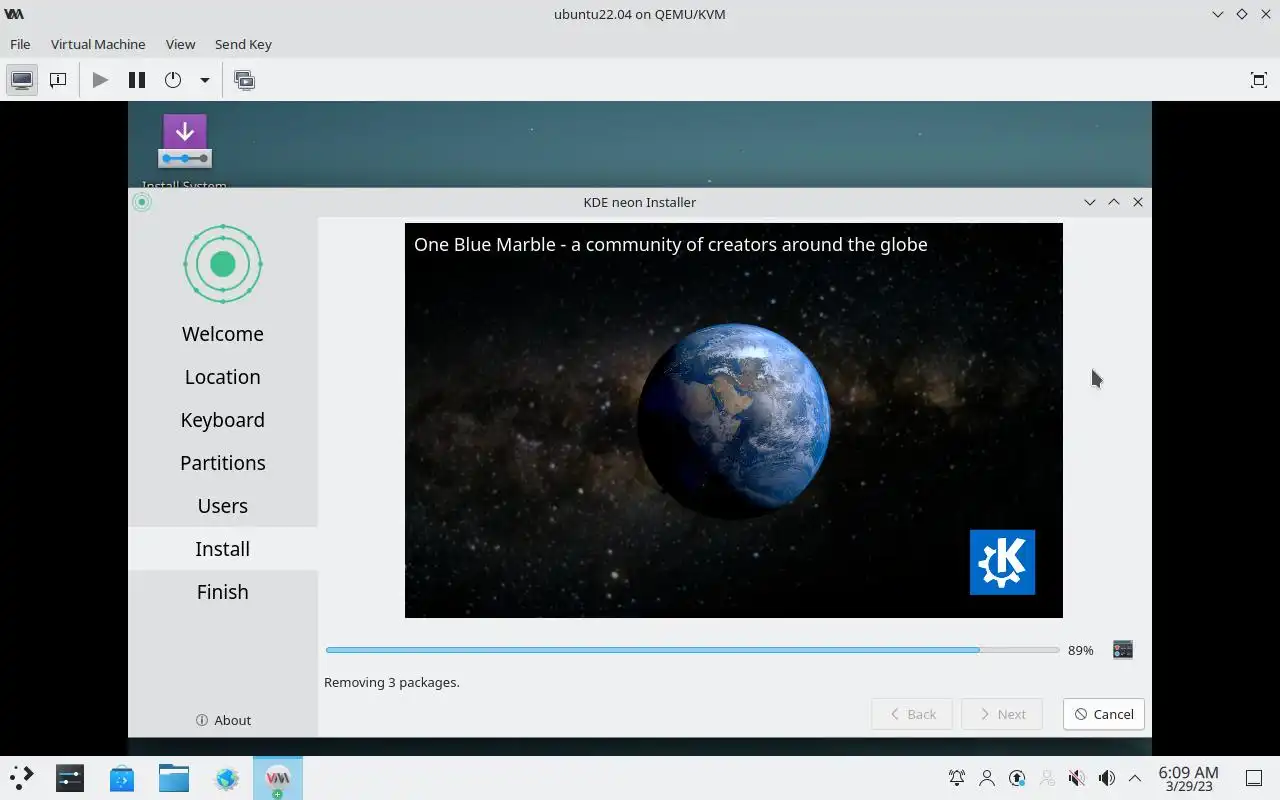1280x800 pixels.
Task: Expand hidden system tray icons arrow
Action: pos(1135,778)
